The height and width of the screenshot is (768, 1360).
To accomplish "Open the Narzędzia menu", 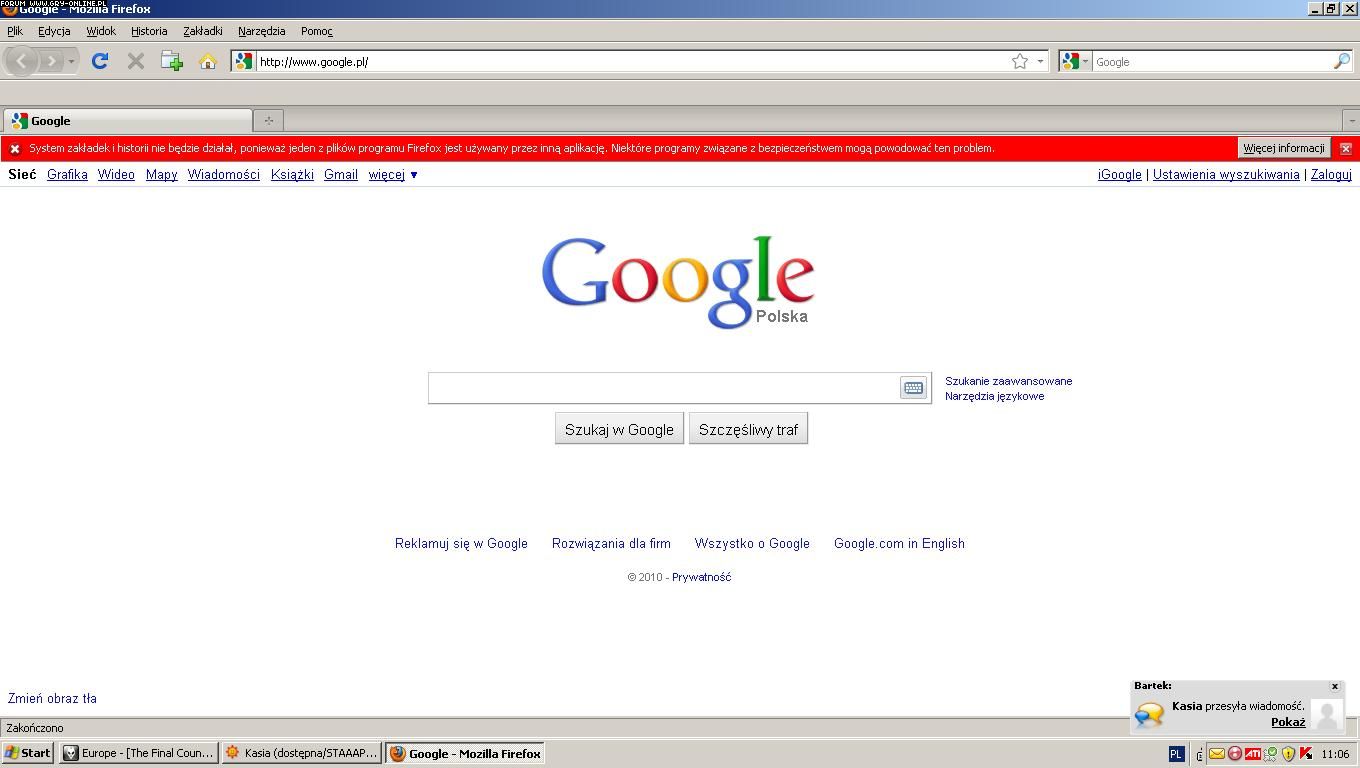I will (x=262, y=31).
